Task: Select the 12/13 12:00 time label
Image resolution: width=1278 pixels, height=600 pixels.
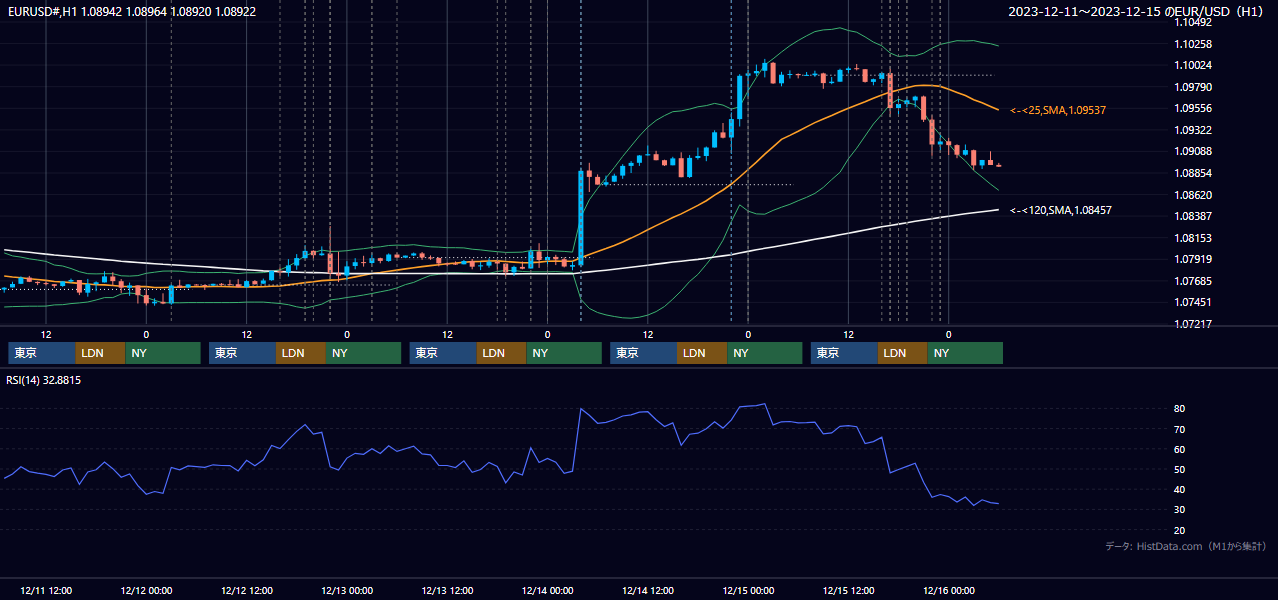Action: [x=447, y=590]
